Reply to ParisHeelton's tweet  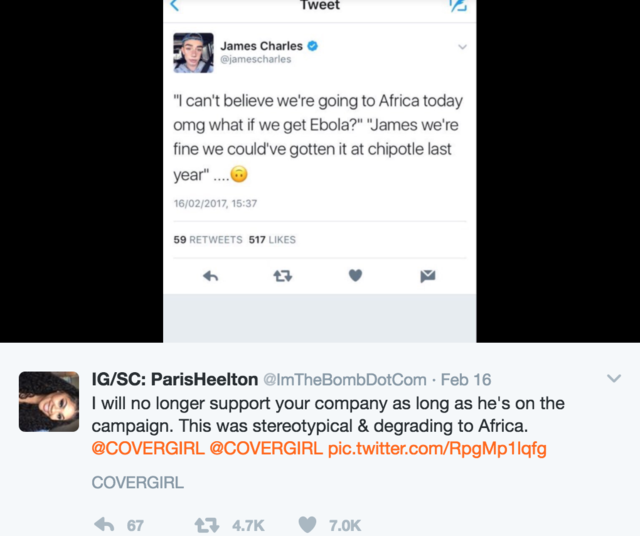(x=104, y=524)
